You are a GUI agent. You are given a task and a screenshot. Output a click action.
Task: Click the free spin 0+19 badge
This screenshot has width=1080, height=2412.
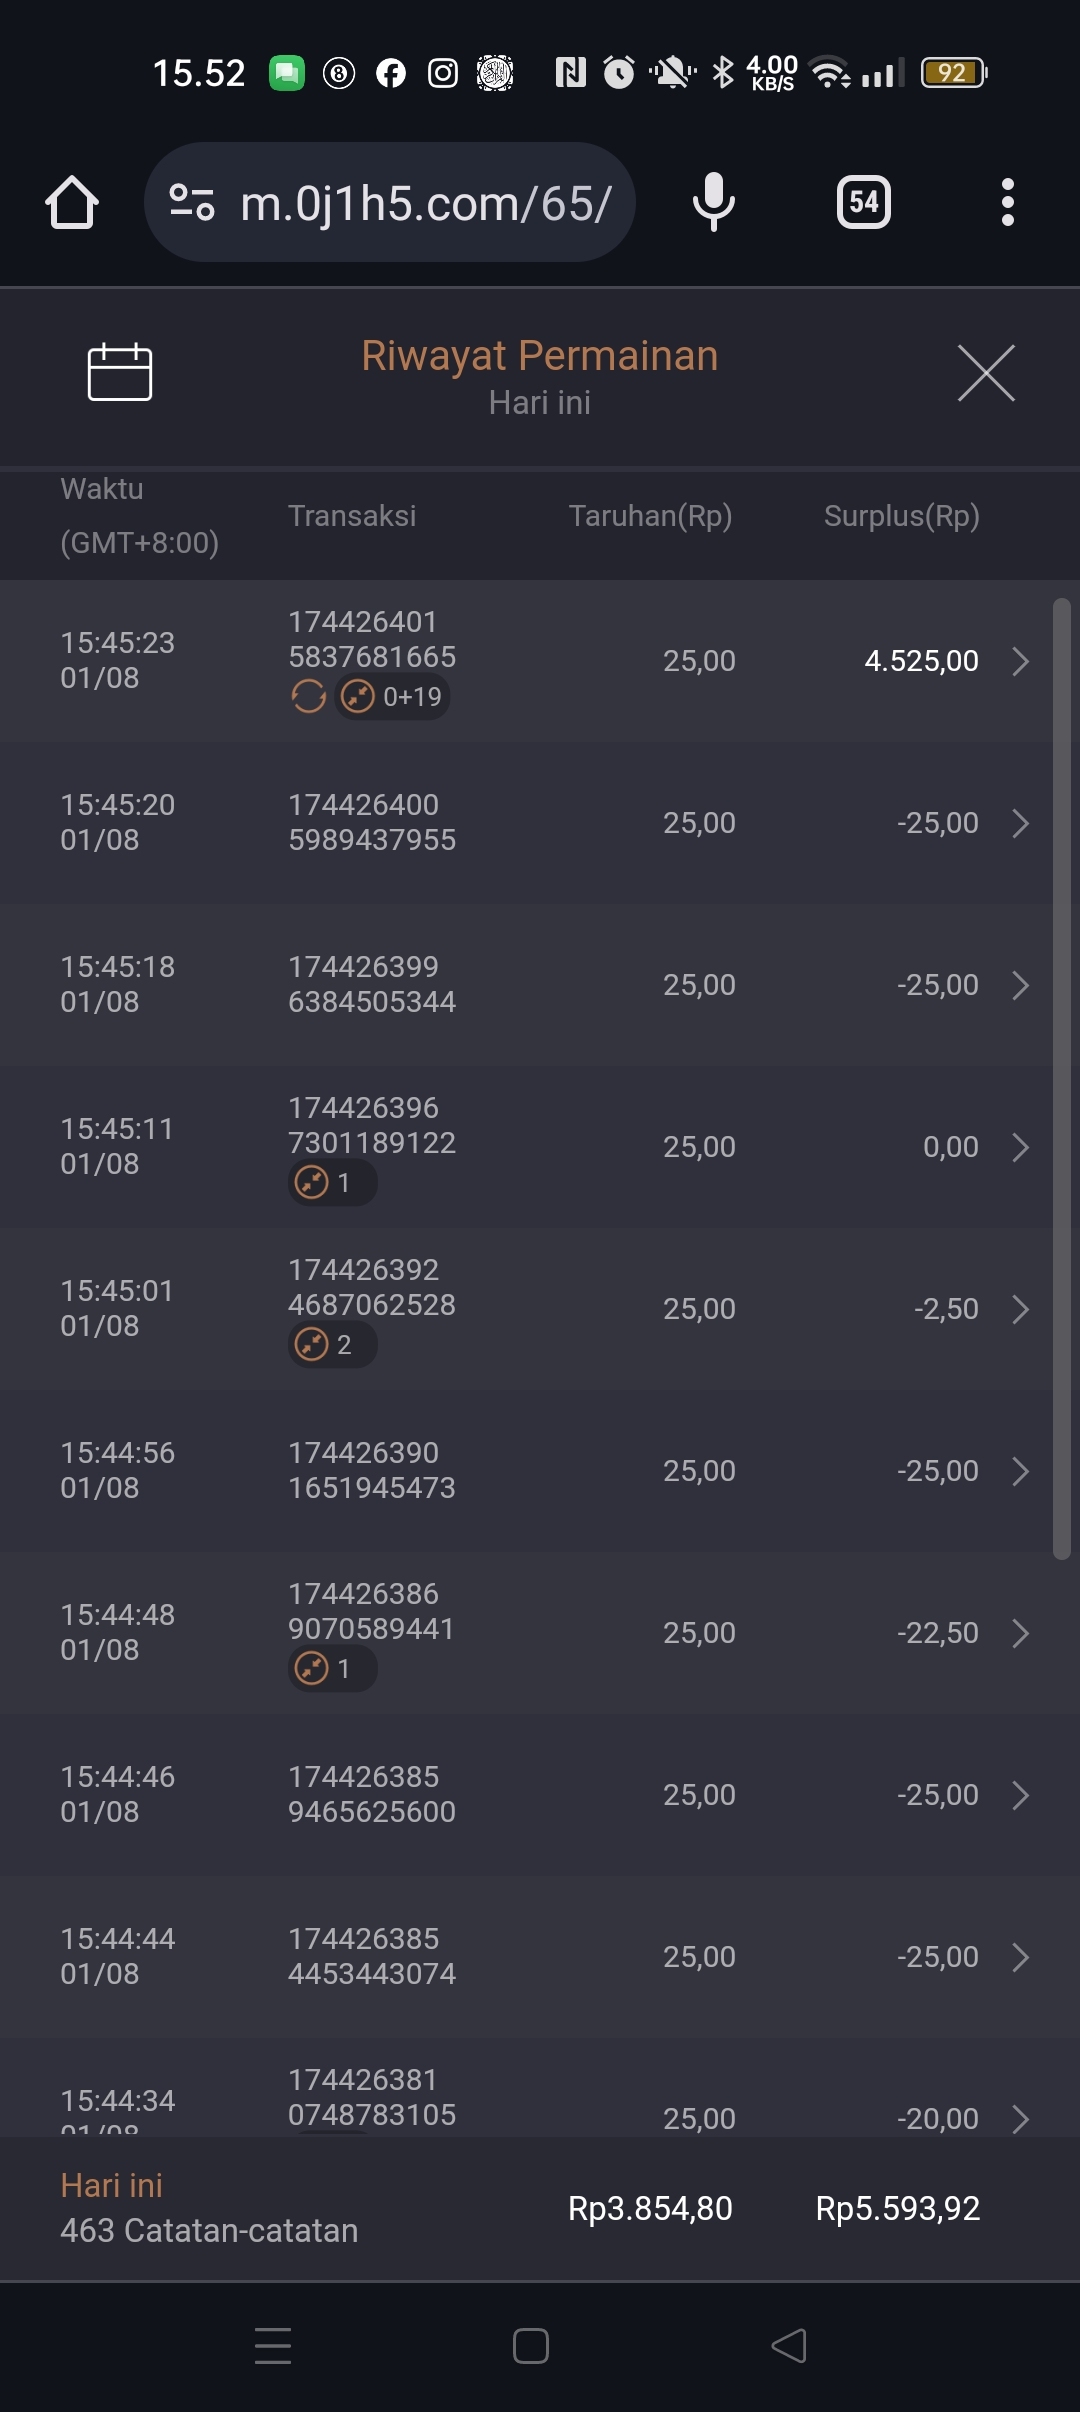[x=393, y=696]
